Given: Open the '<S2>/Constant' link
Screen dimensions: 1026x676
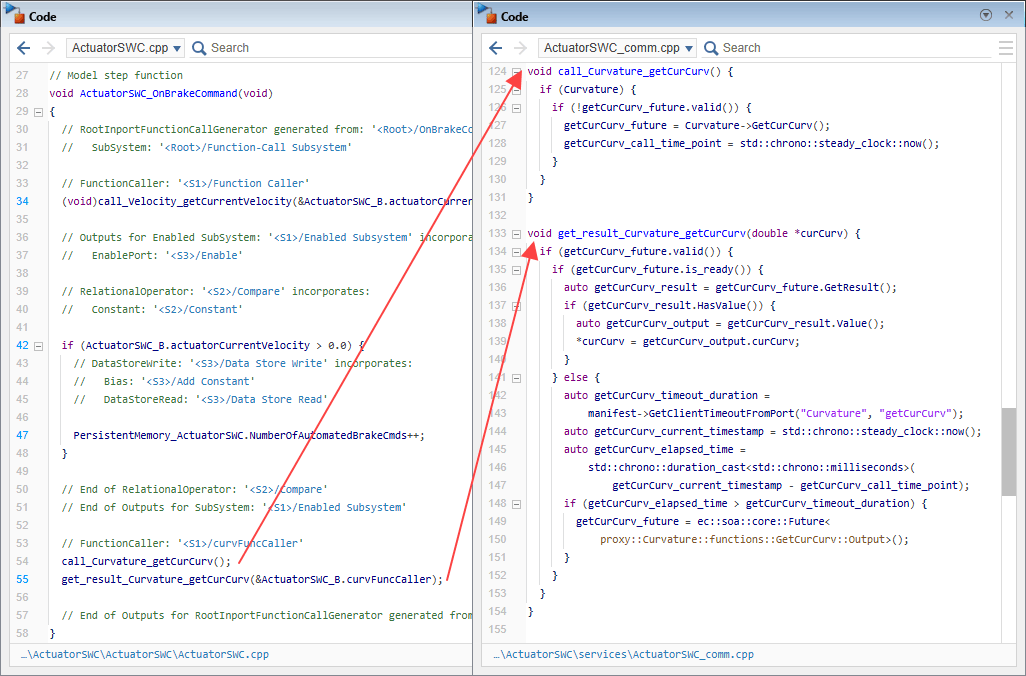Looking at the screenshot, I should tap(198, 309).
